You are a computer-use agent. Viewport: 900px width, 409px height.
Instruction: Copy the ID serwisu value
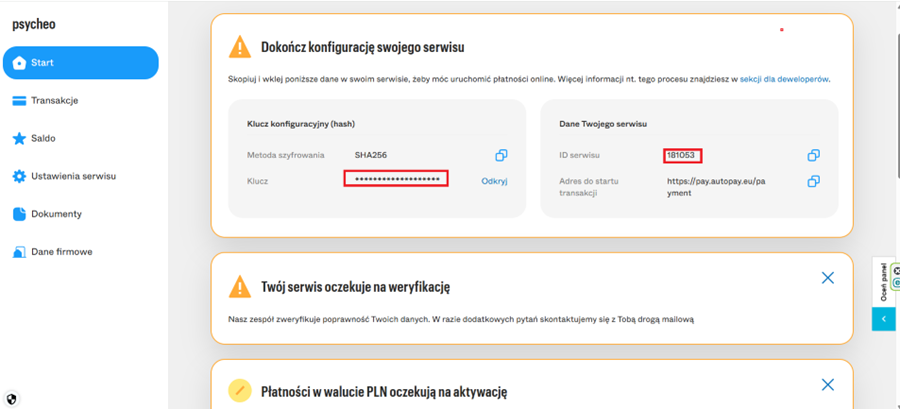(814, 155)
